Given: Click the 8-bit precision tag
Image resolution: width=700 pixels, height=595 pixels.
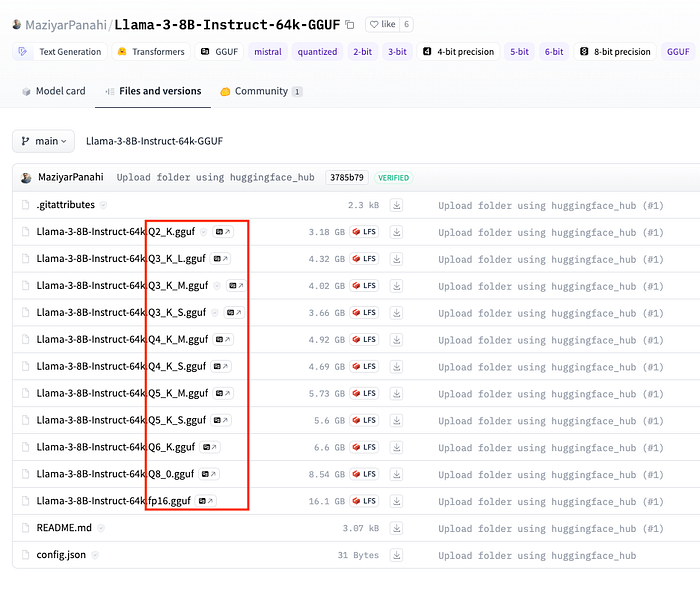Looking at the screenshot, I should [615, 52].
